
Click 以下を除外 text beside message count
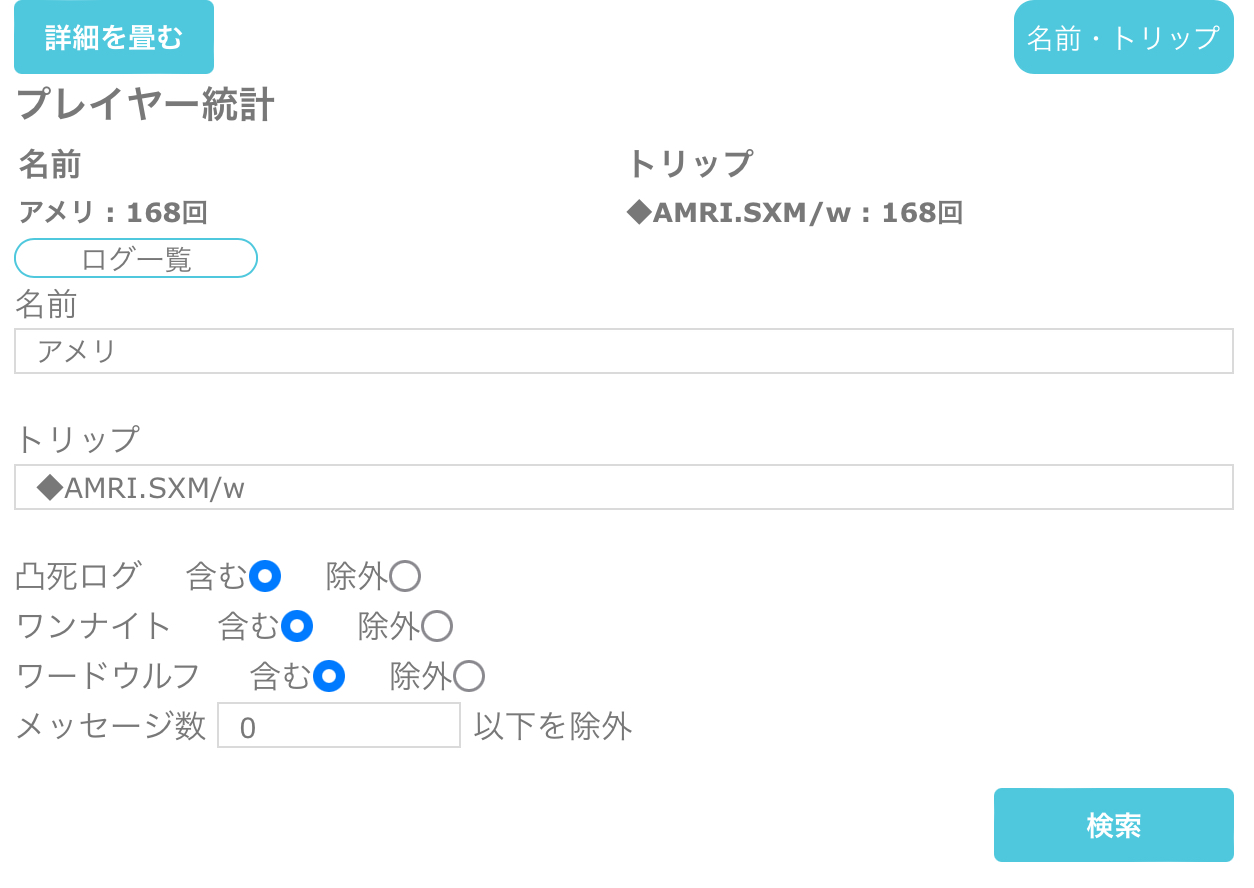553,726
